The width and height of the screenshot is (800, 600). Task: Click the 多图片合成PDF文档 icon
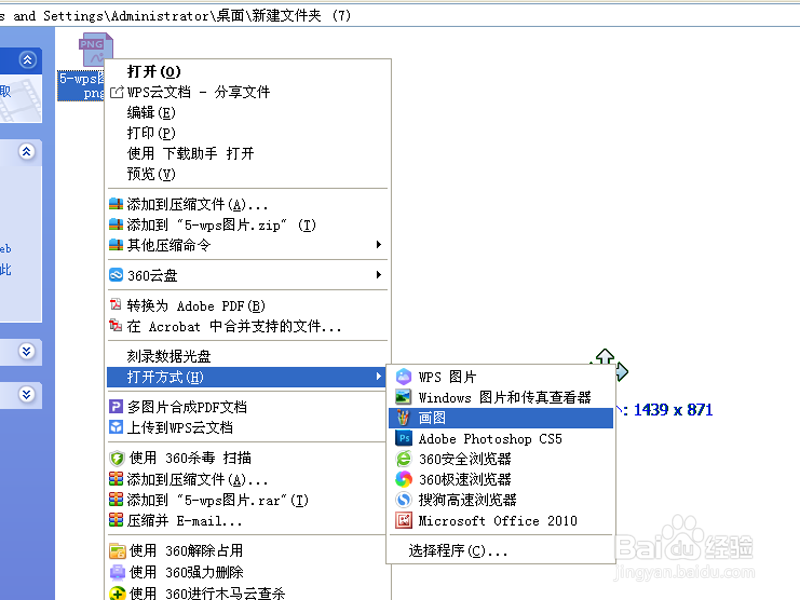pos(116,407)
